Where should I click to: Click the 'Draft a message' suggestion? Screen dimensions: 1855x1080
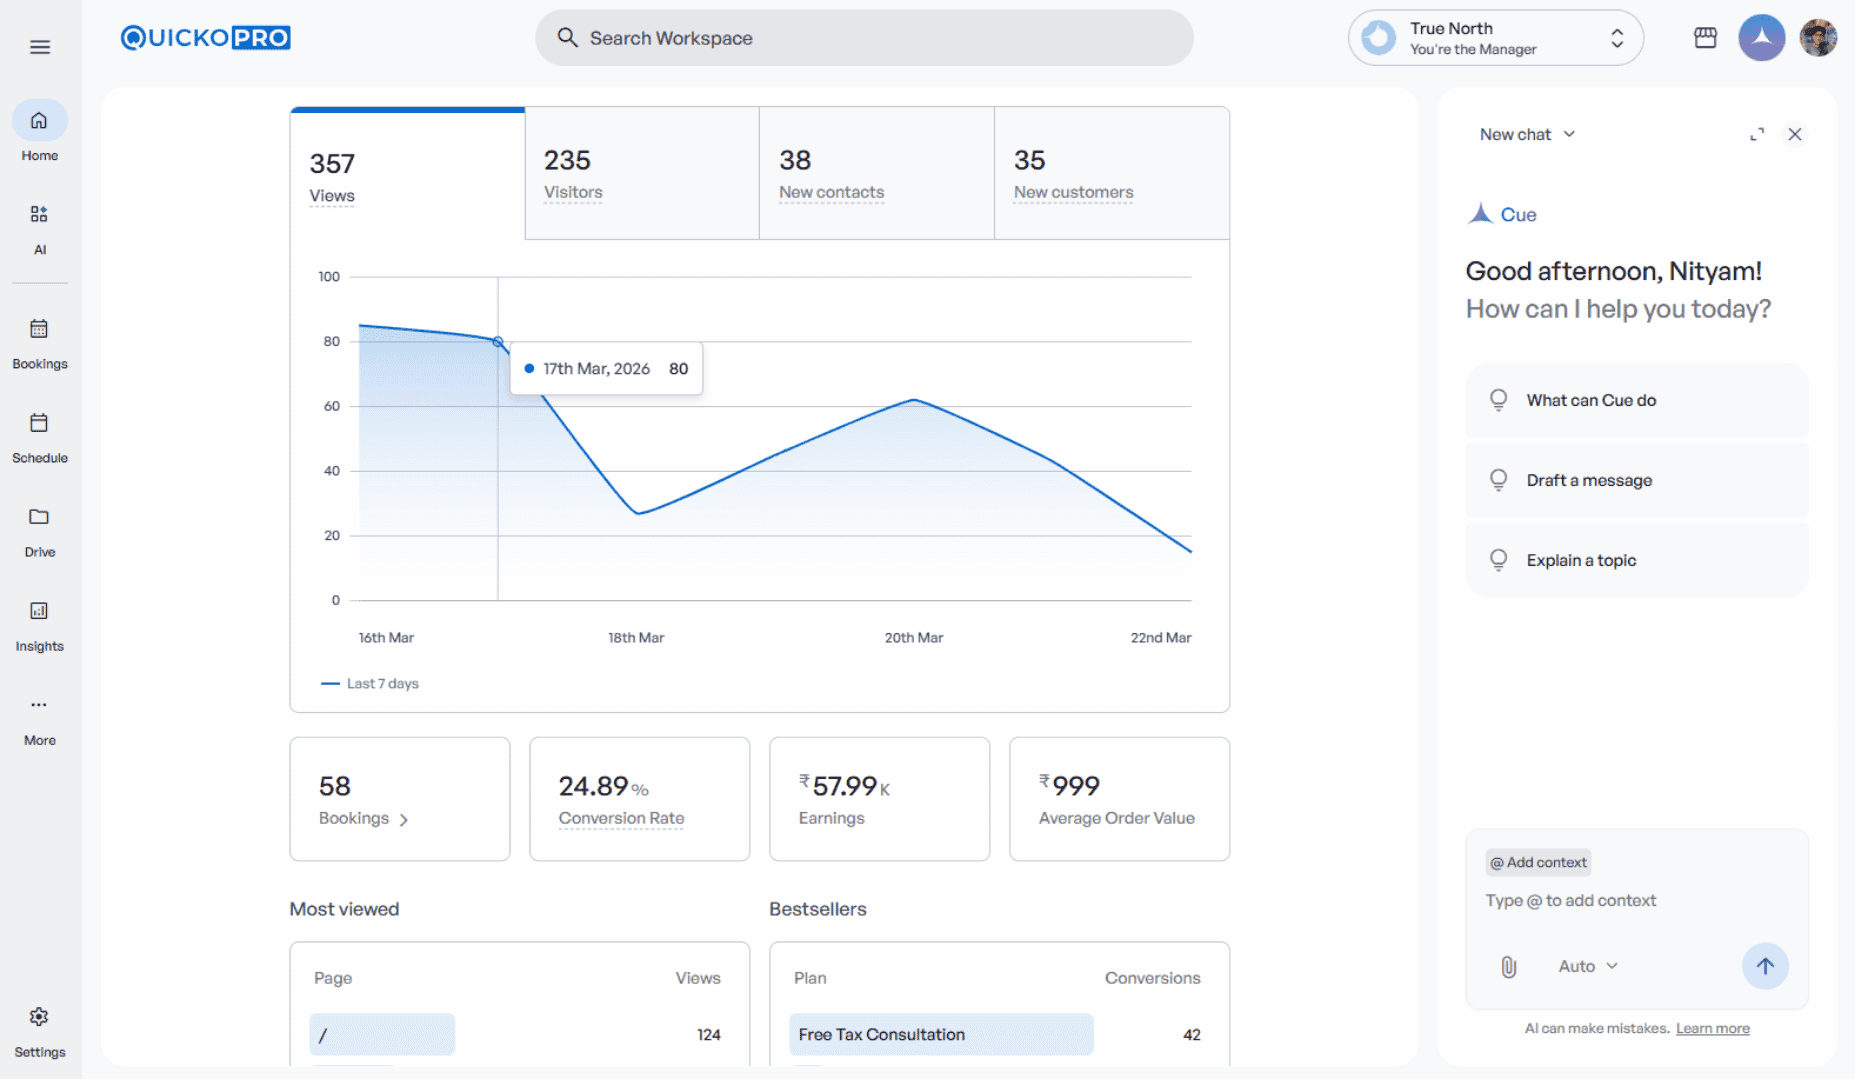[x=1636, y=480]
